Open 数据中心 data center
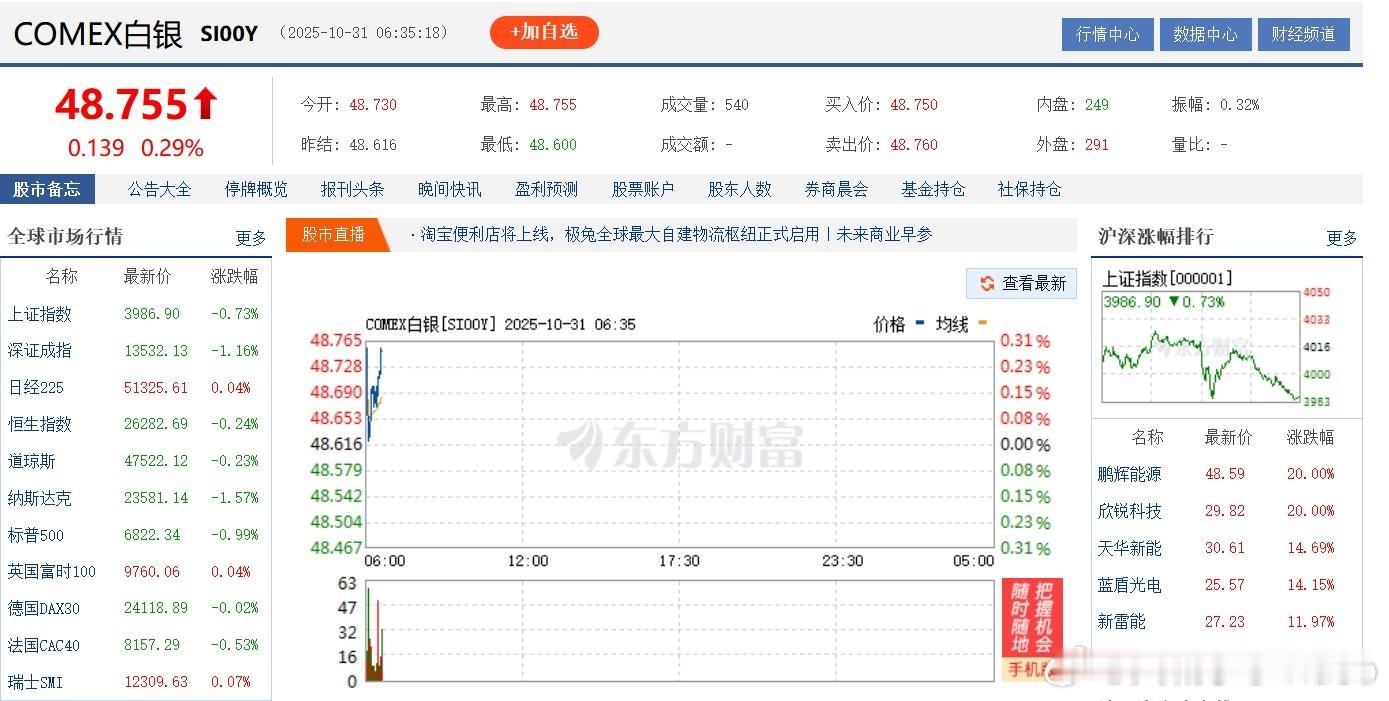 tap(1205, 34)
